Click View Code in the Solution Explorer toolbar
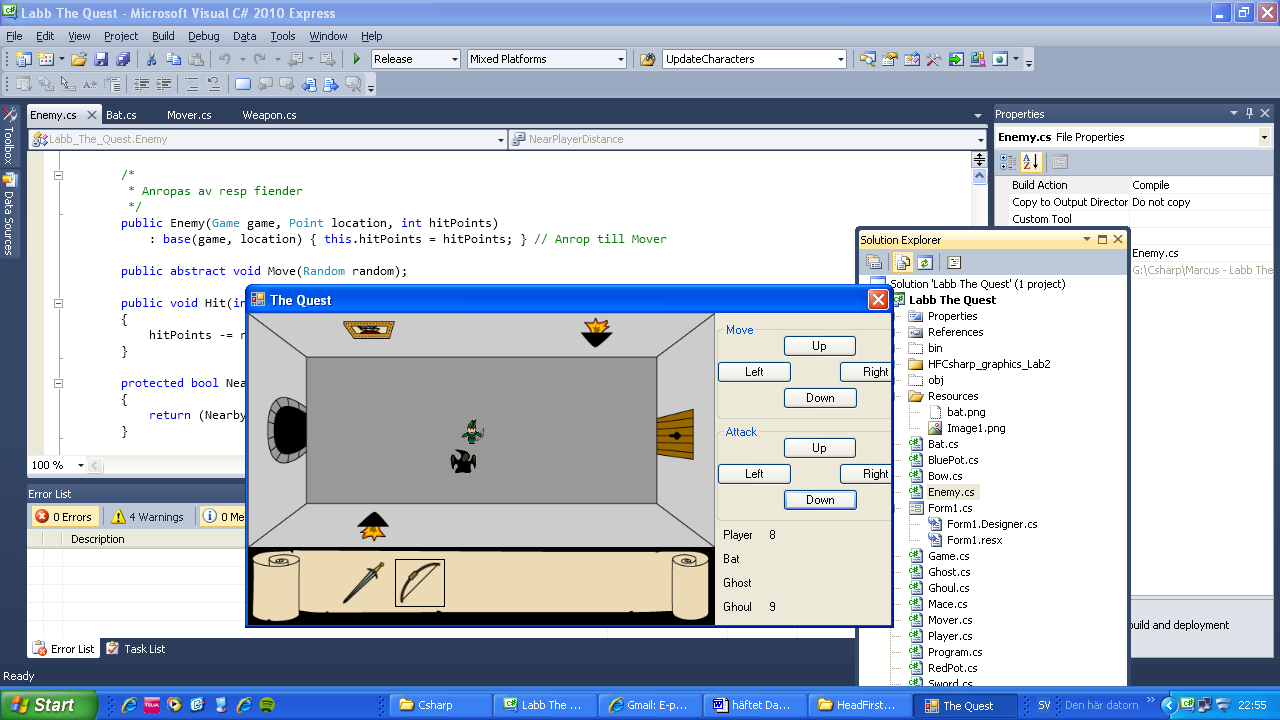The image size is (1280, 720). (953, 262)
